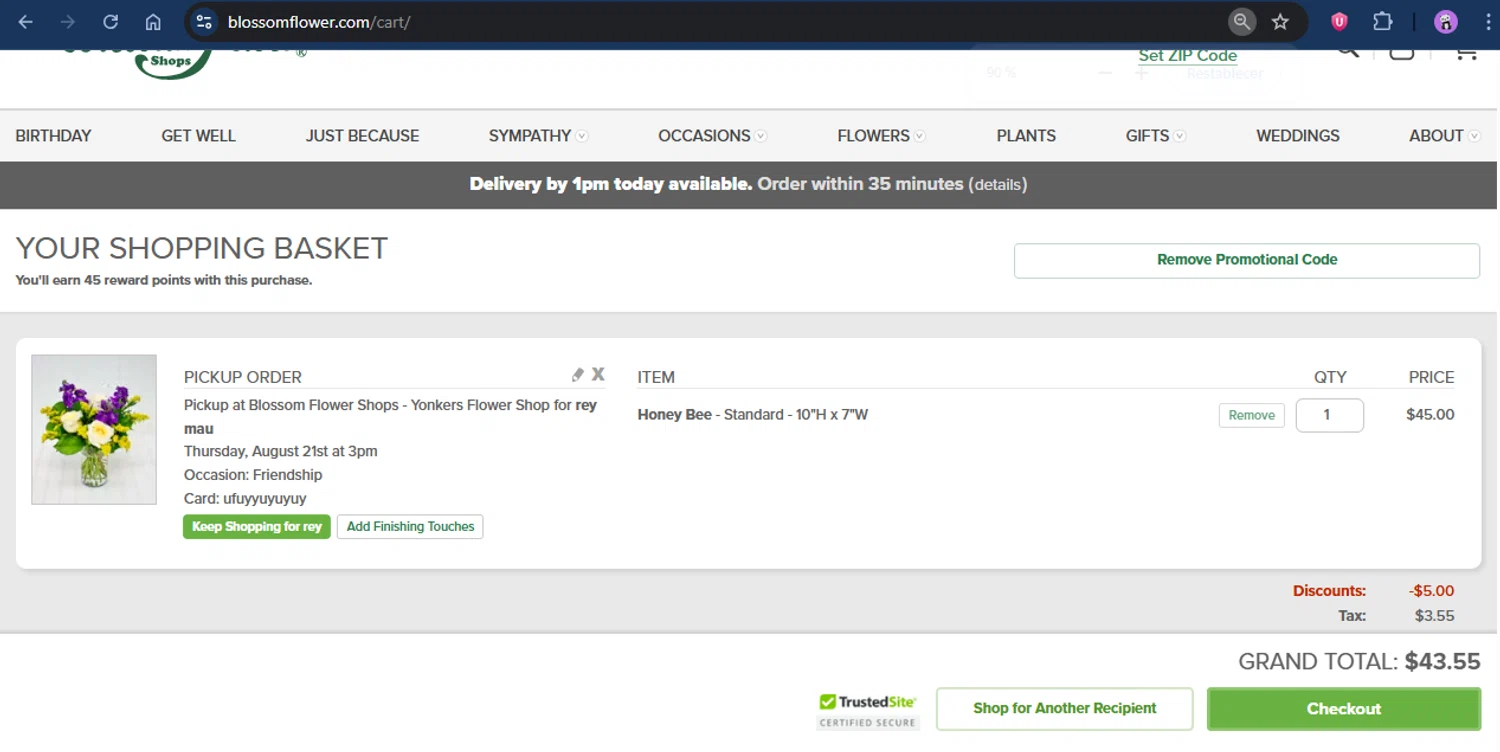
Task: Click the YOUR SHOPPING BASKET heading
Action: [x=202, y=248]
